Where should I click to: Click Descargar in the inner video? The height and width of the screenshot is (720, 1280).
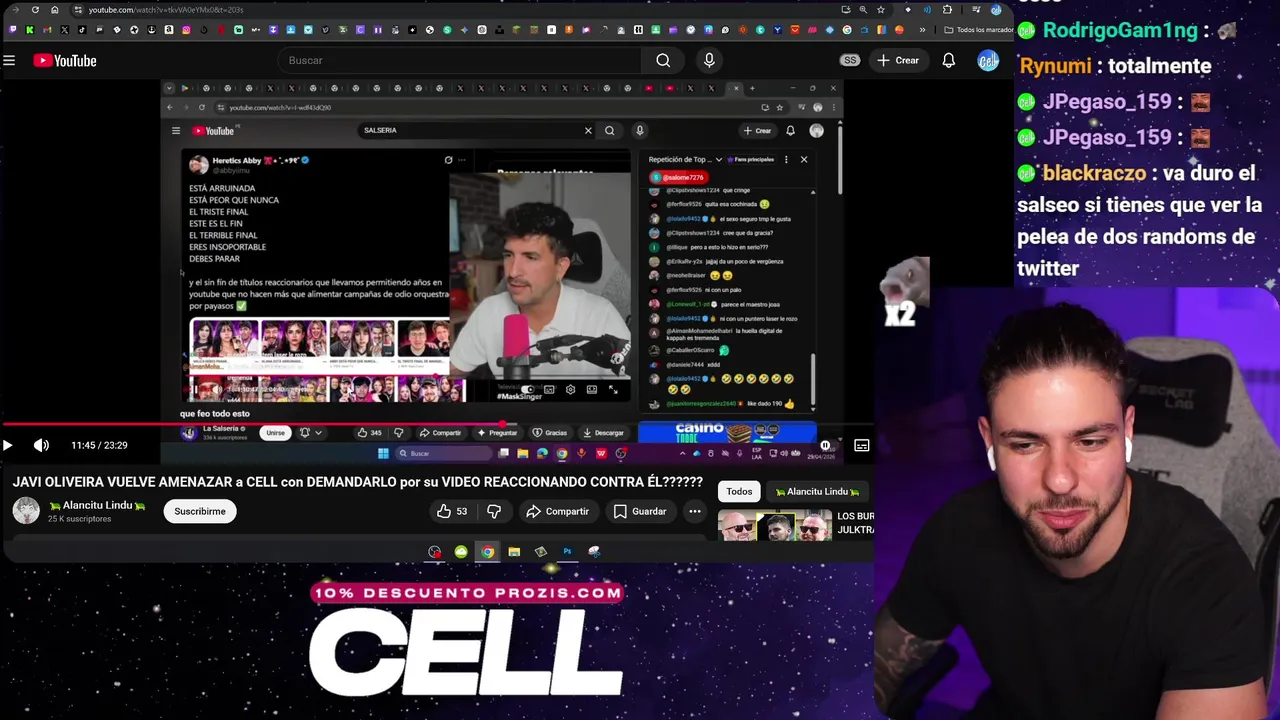(603, 433)
